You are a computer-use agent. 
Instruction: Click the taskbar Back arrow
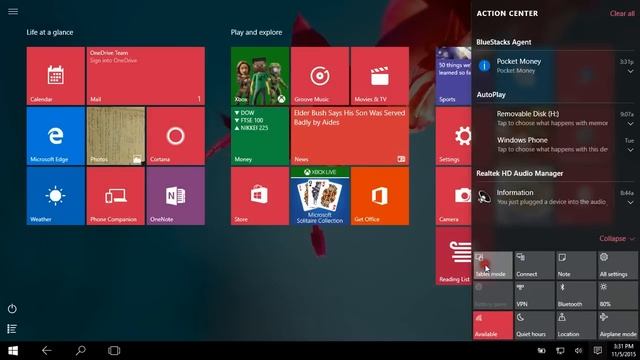coord(47,350)
